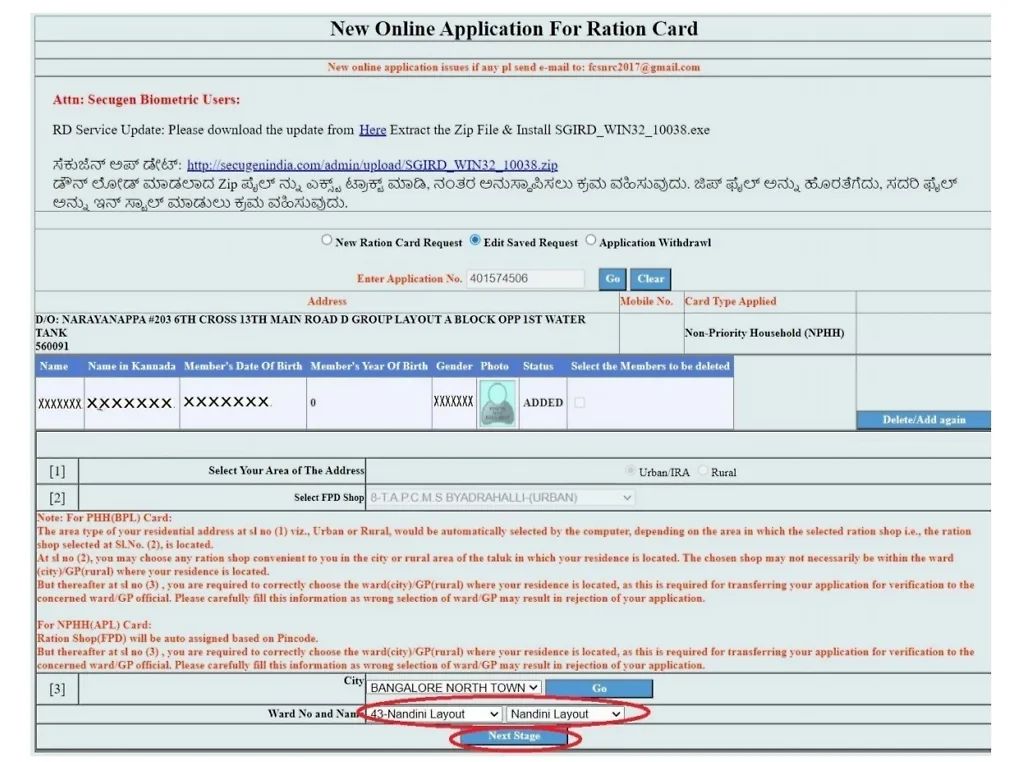Click Go button beside application number

pos(612,279)
